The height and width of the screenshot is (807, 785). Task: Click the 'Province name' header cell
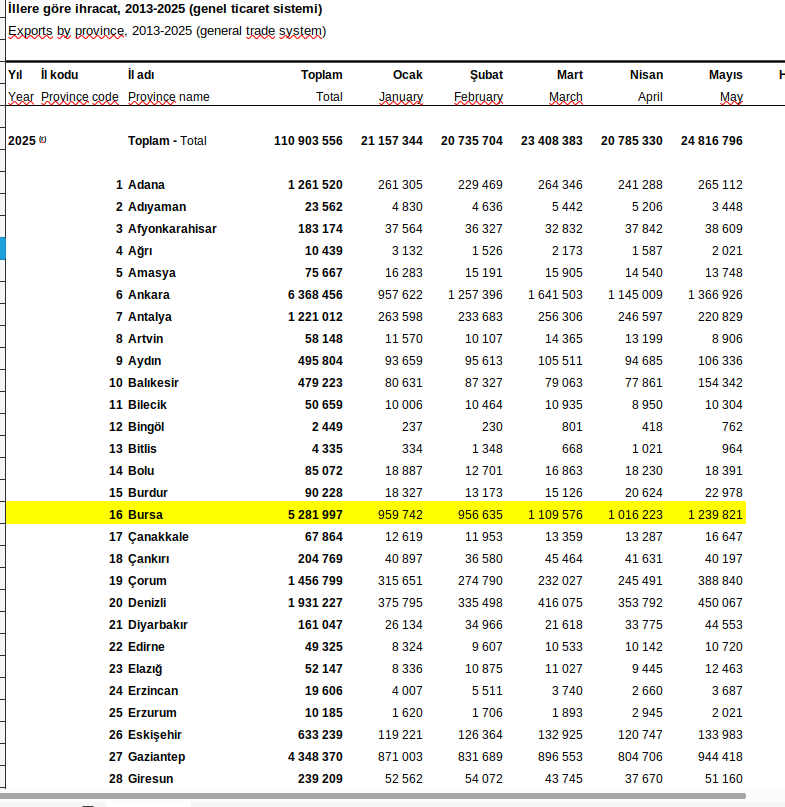(169, 97)
